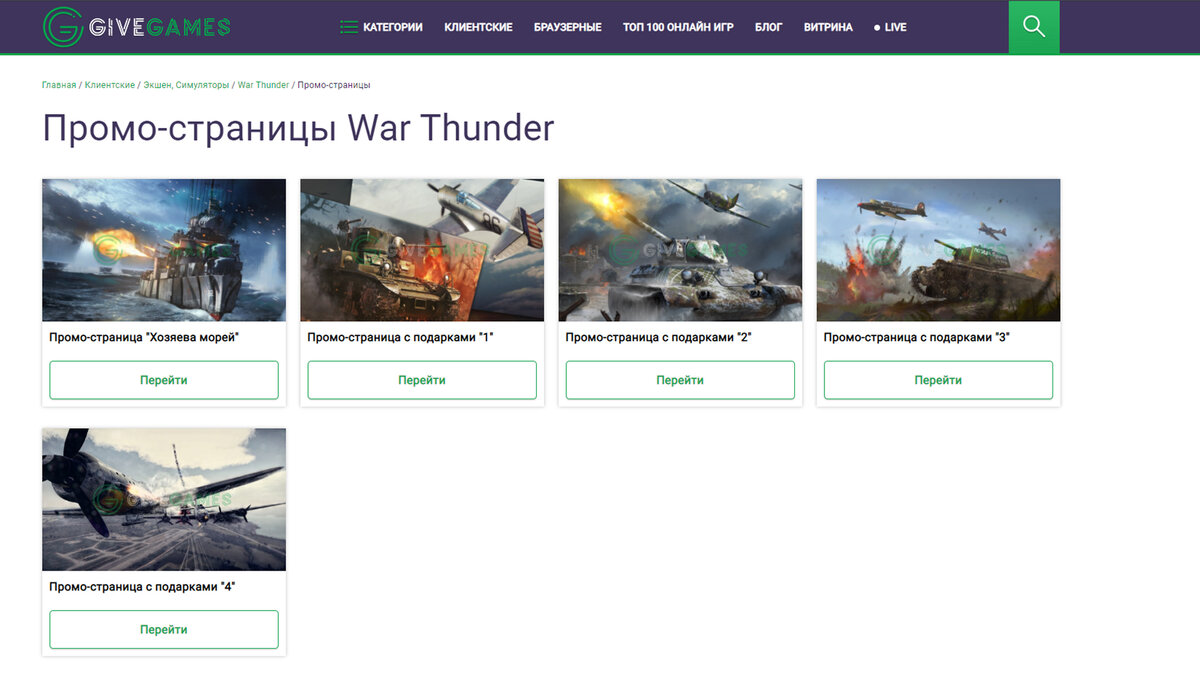Open the Блог menu item
Viewport: 1200px width, 675px height.
[x=769, y=27]
